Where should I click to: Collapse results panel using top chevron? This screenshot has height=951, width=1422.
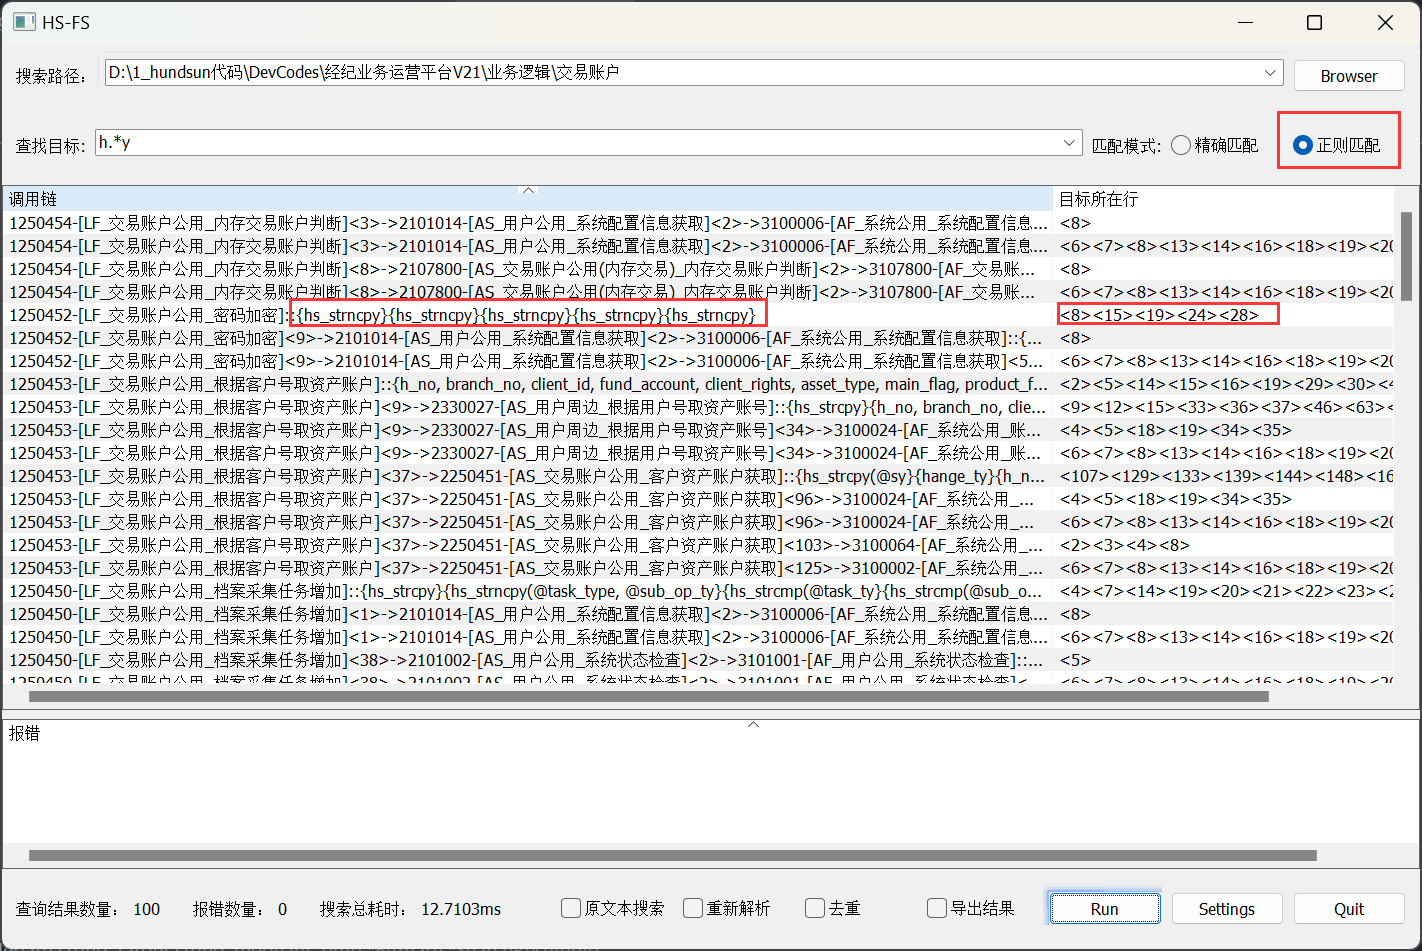click(x=529, y=190)
